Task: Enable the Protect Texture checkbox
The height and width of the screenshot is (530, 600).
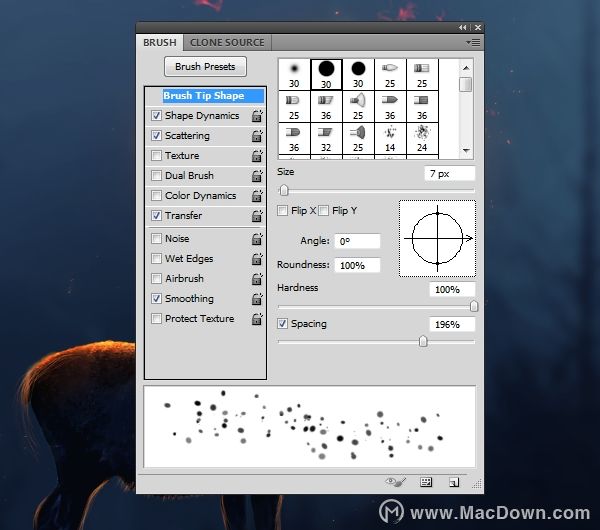Action: pyautogui.click(x=156, y=318)
